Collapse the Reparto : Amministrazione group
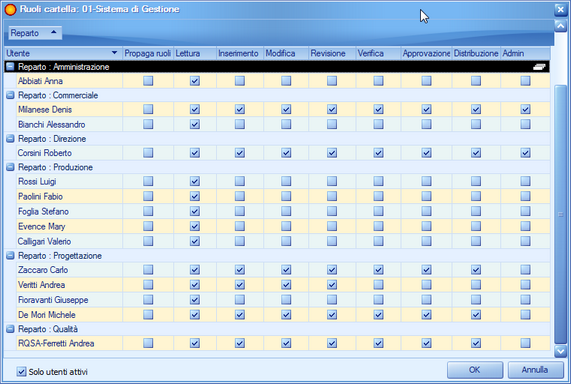This screenshot has width=571, height=384. click(10, 66)
